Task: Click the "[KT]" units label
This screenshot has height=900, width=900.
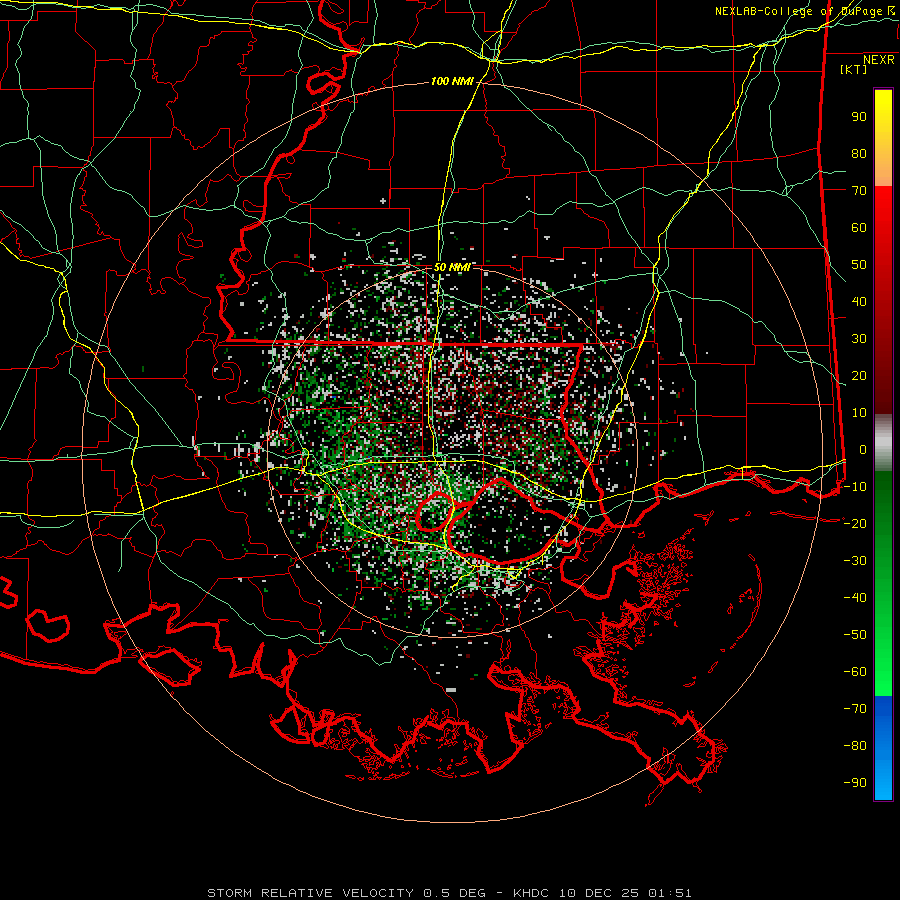Action: tap(854, 69)
